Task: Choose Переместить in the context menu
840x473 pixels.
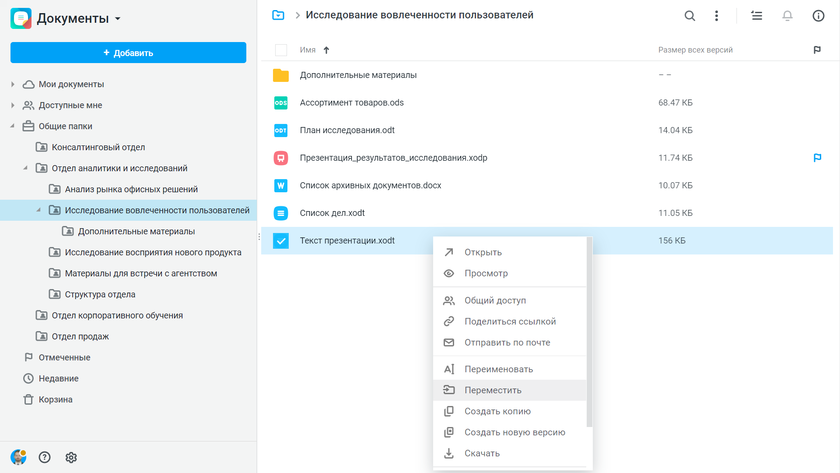Action: pyautogui.click(x=493, y=390)
